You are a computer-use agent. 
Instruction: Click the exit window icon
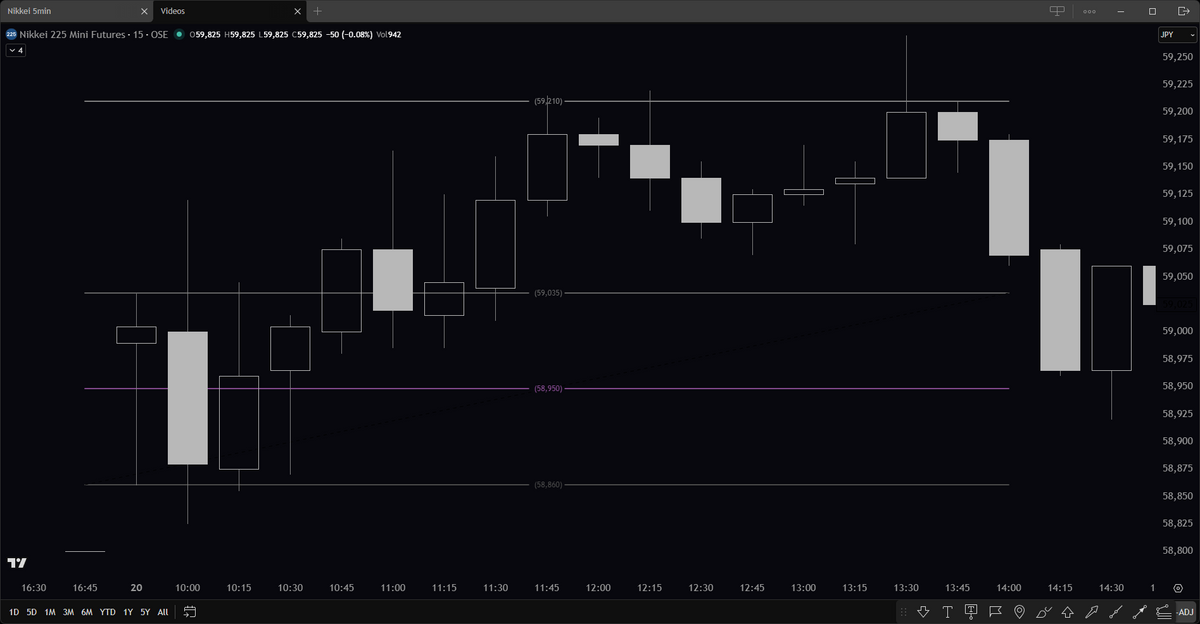[x=1184, y=11]
